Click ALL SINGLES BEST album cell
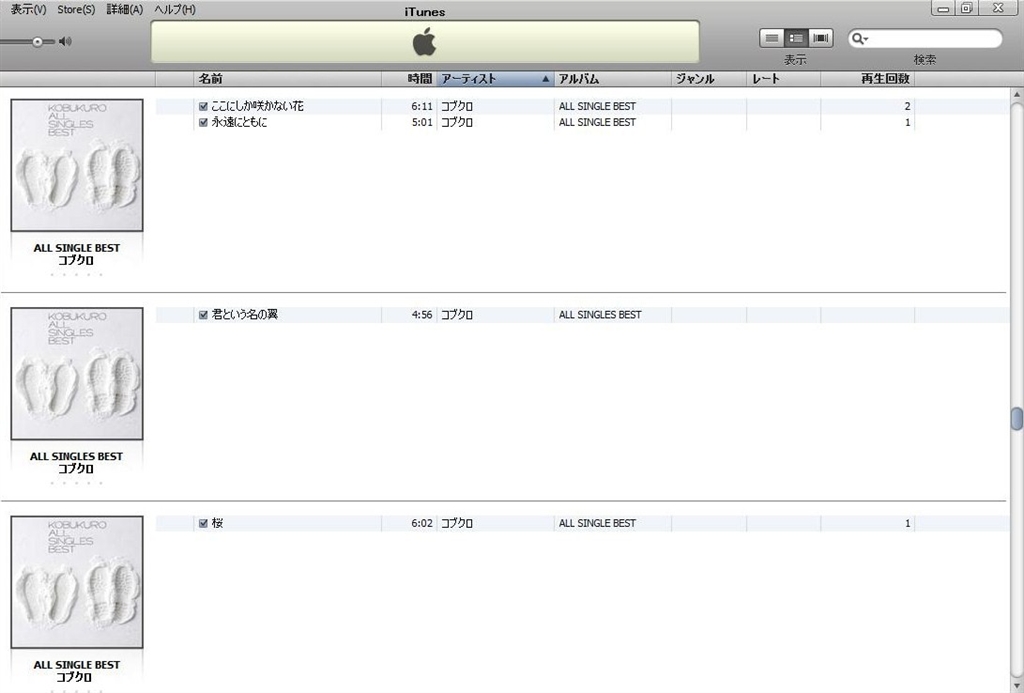Screen dimensions: 1024x693 [600, 315]
